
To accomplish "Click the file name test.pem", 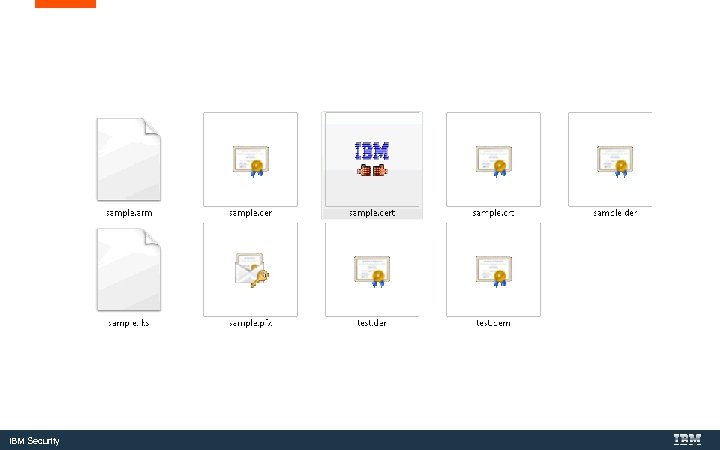I will [x=494, y=323].
